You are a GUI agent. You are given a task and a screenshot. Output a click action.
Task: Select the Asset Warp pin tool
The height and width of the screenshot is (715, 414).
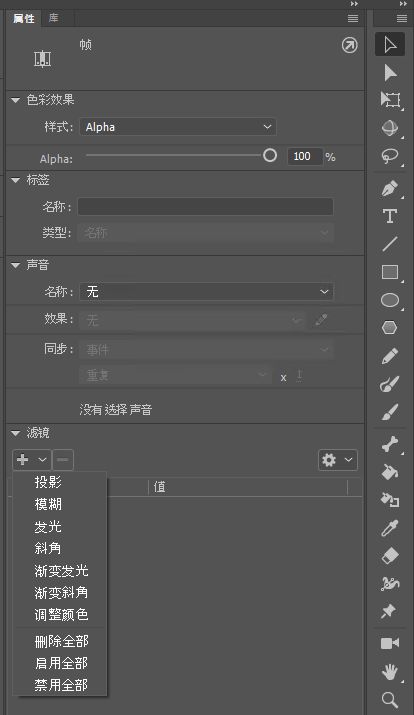pyautogui.click(x=389, y=611)
